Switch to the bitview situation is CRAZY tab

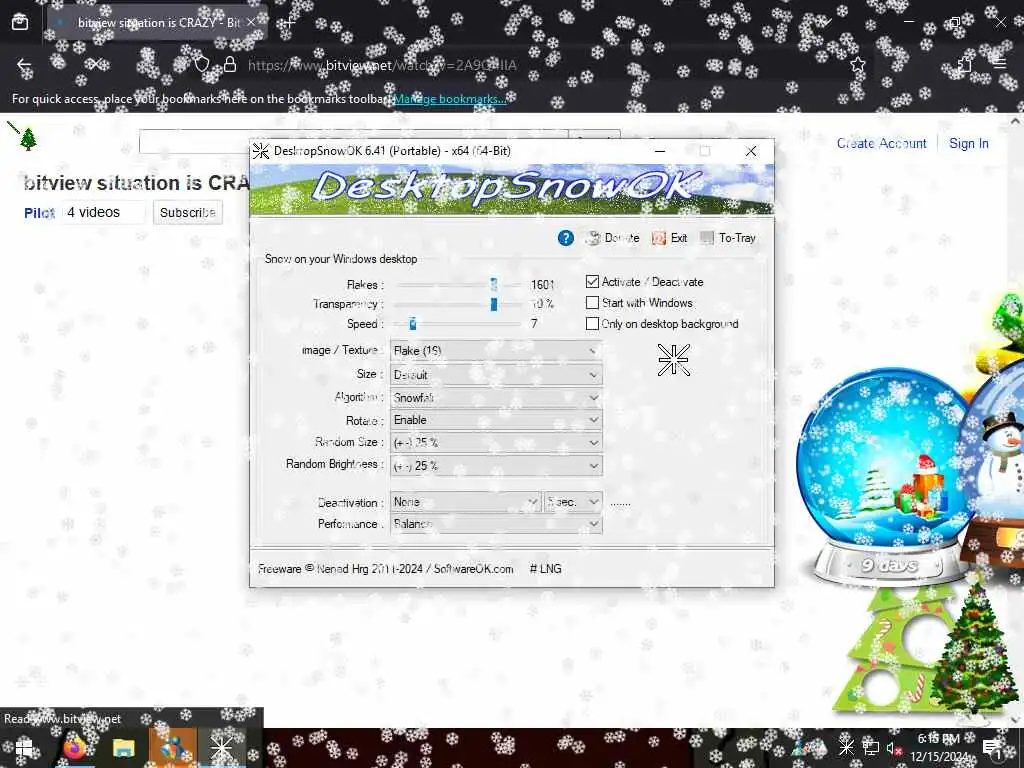(x=158, y=22)
